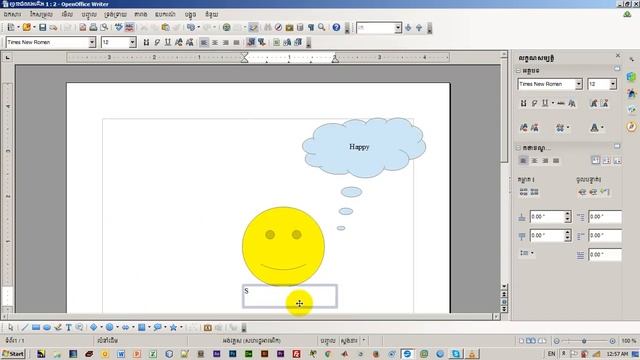640x360 pixels.
Task: Click the insert mode field in the status bar
Action: (328, 340)
